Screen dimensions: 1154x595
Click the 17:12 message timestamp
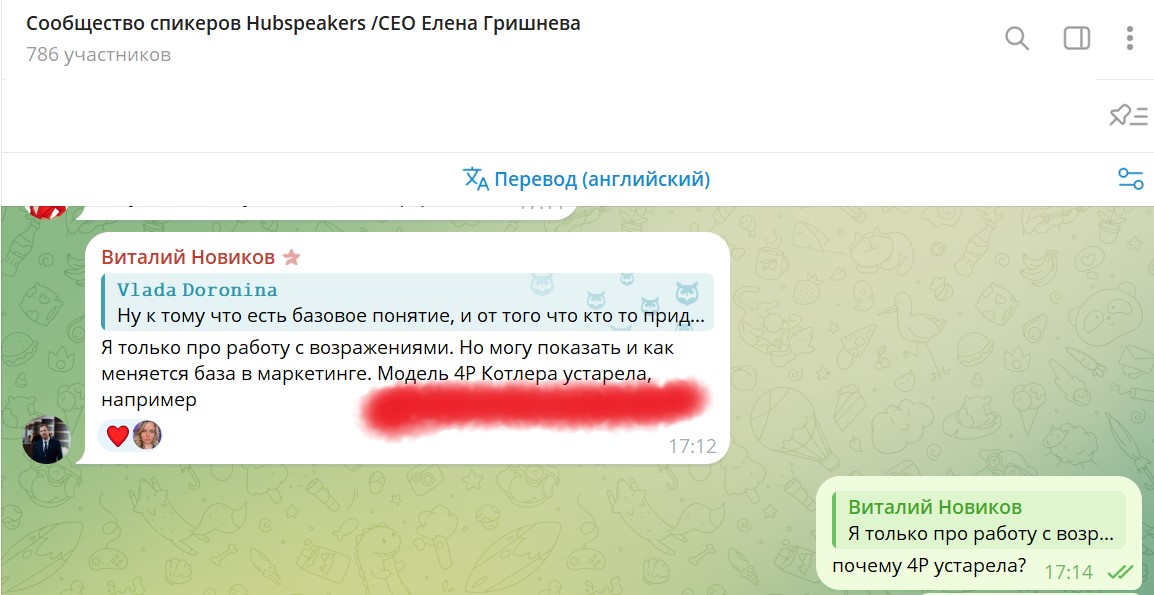[x=692, y=446]
